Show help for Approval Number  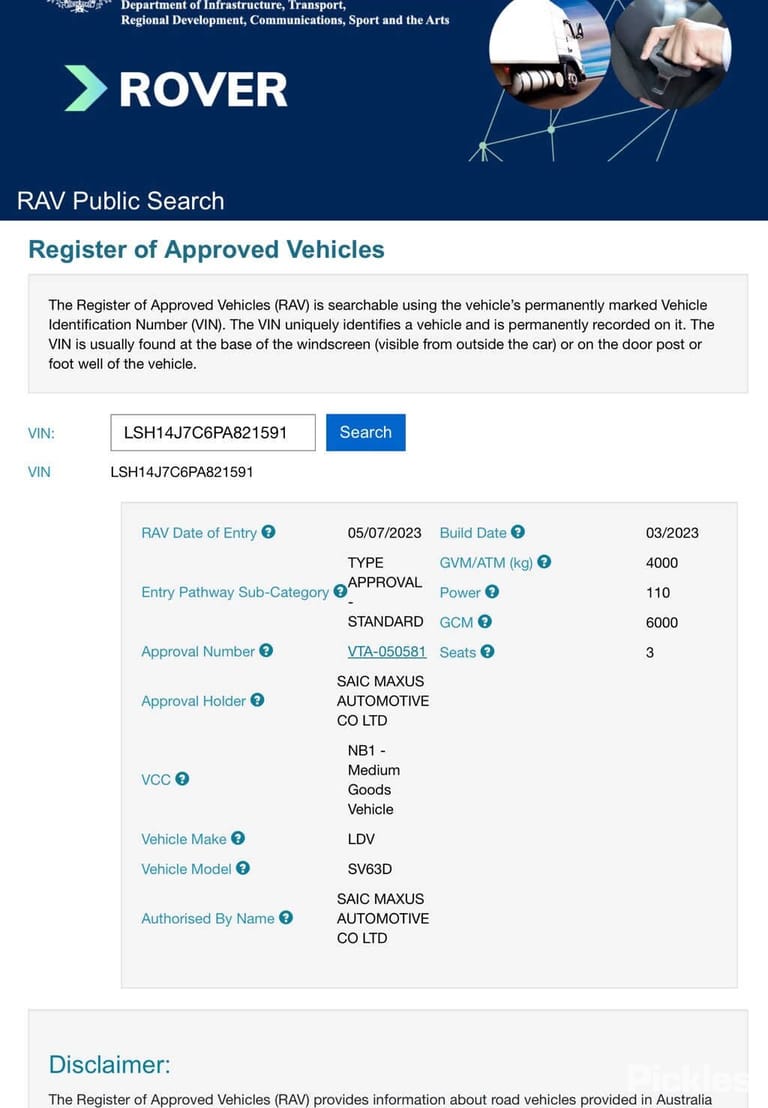pyautogui.click(x=266, y=651)
